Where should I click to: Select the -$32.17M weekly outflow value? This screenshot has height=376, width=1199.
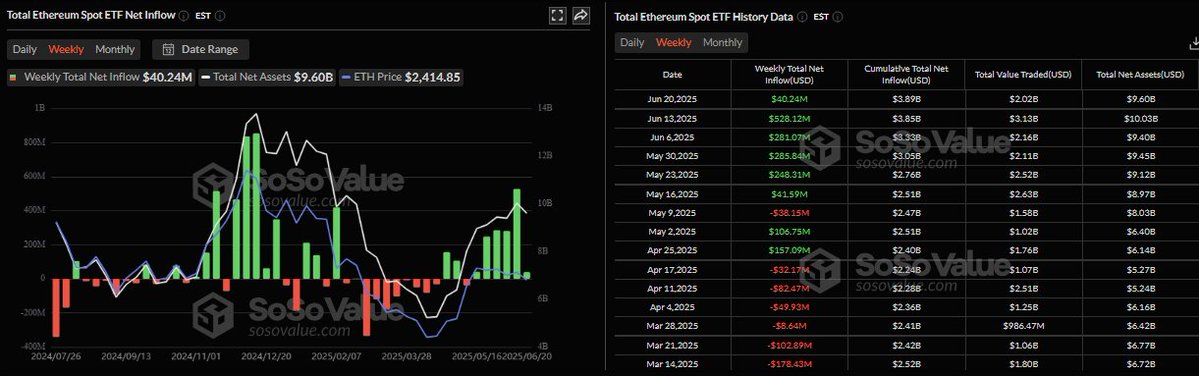click(x=789, y=269)
